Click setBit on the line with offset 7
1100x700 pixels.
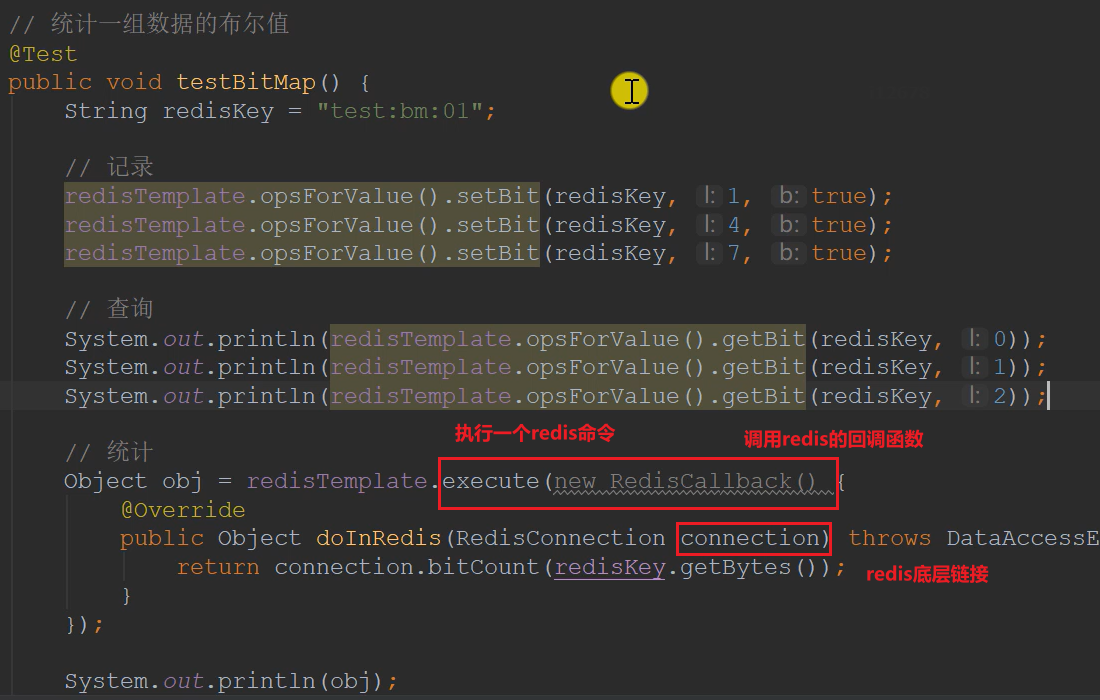click(x=497, y=253)
